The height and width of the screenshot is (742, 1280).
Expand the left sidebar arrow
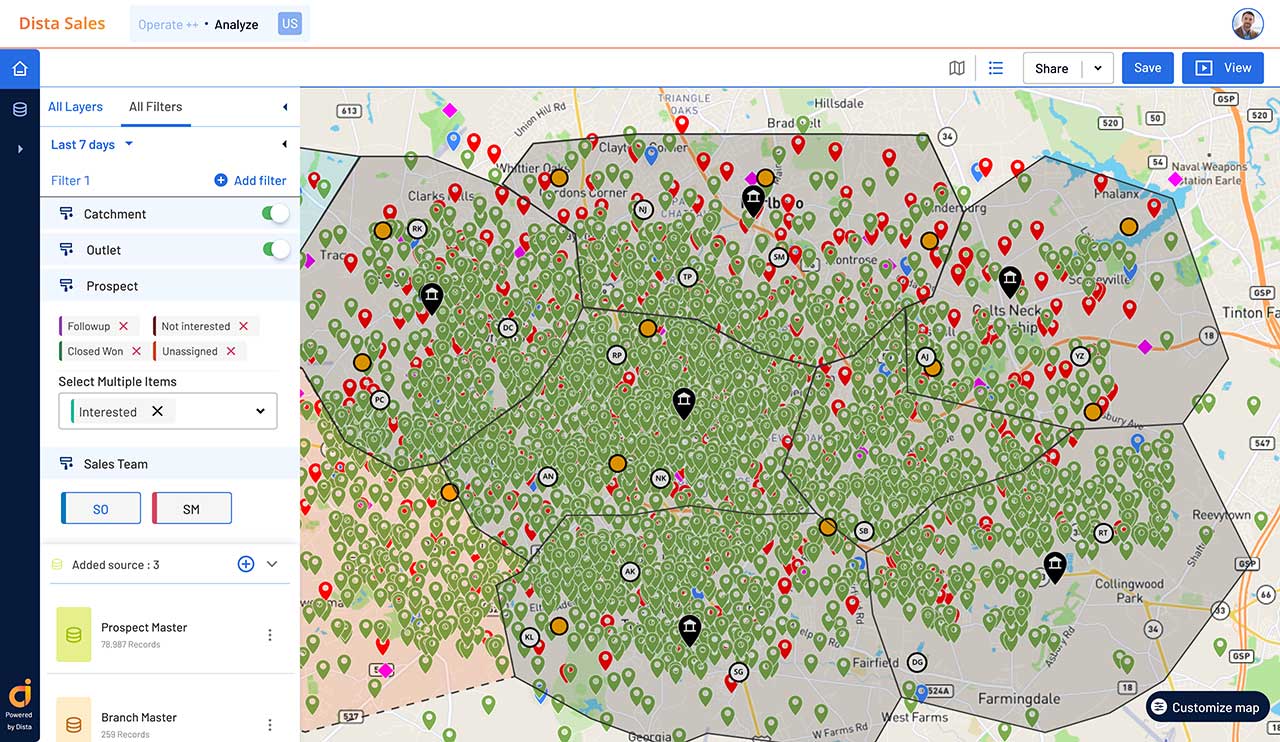(x=19, y=149)
